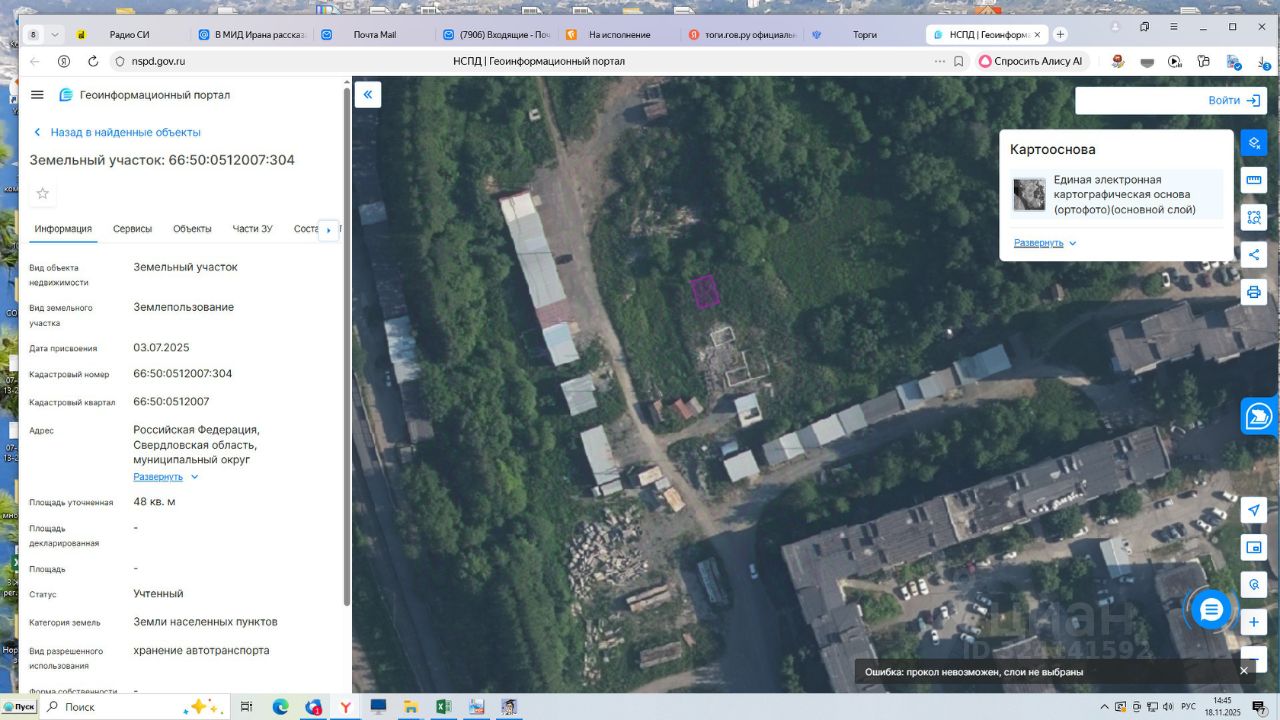Activate the area selection search tool
1280x720 pixels.
point(1254,217)
